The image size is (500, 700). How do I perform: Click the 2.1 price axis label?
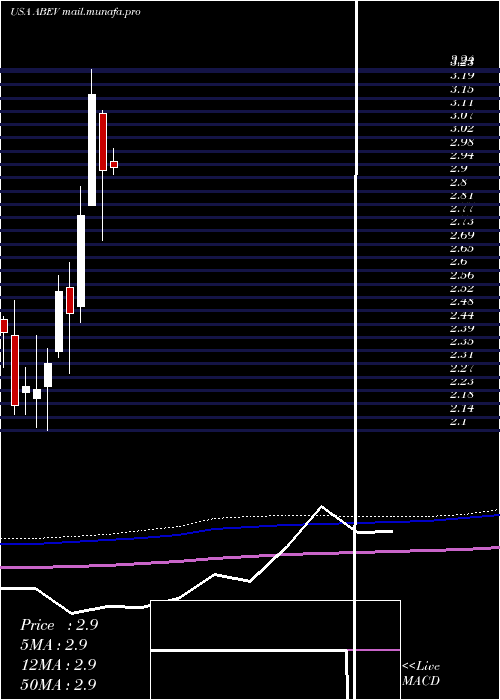point(459,421)
